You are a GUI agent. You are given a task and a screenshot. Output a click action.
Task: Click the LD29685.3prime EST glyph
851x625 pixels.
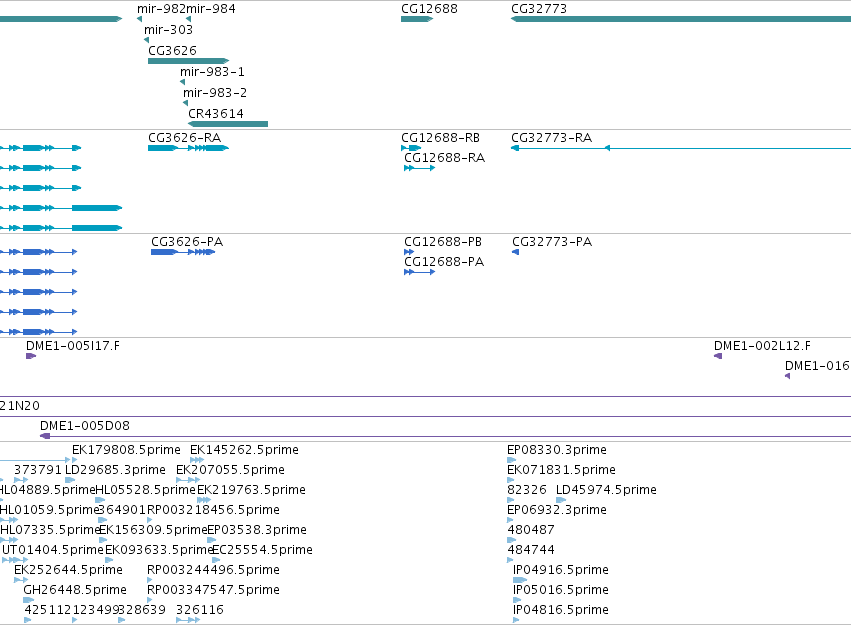pyautogui.click(x=70, y=480)
